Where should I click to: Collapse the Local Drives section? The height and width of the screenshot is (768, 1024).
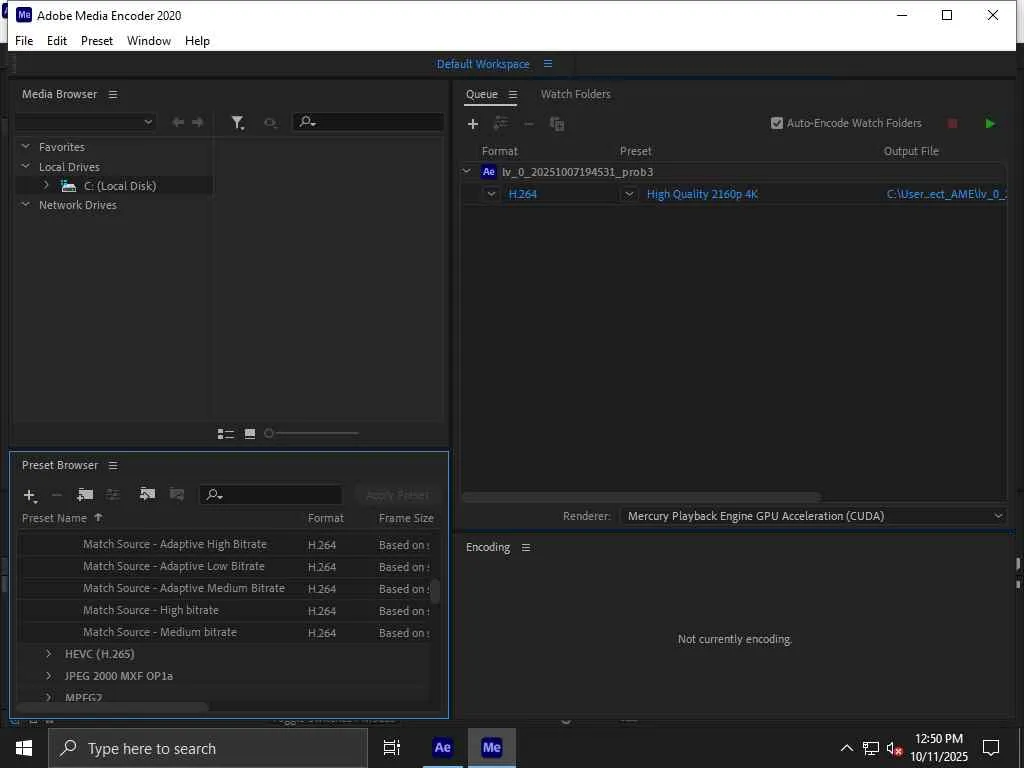(25, 167)
